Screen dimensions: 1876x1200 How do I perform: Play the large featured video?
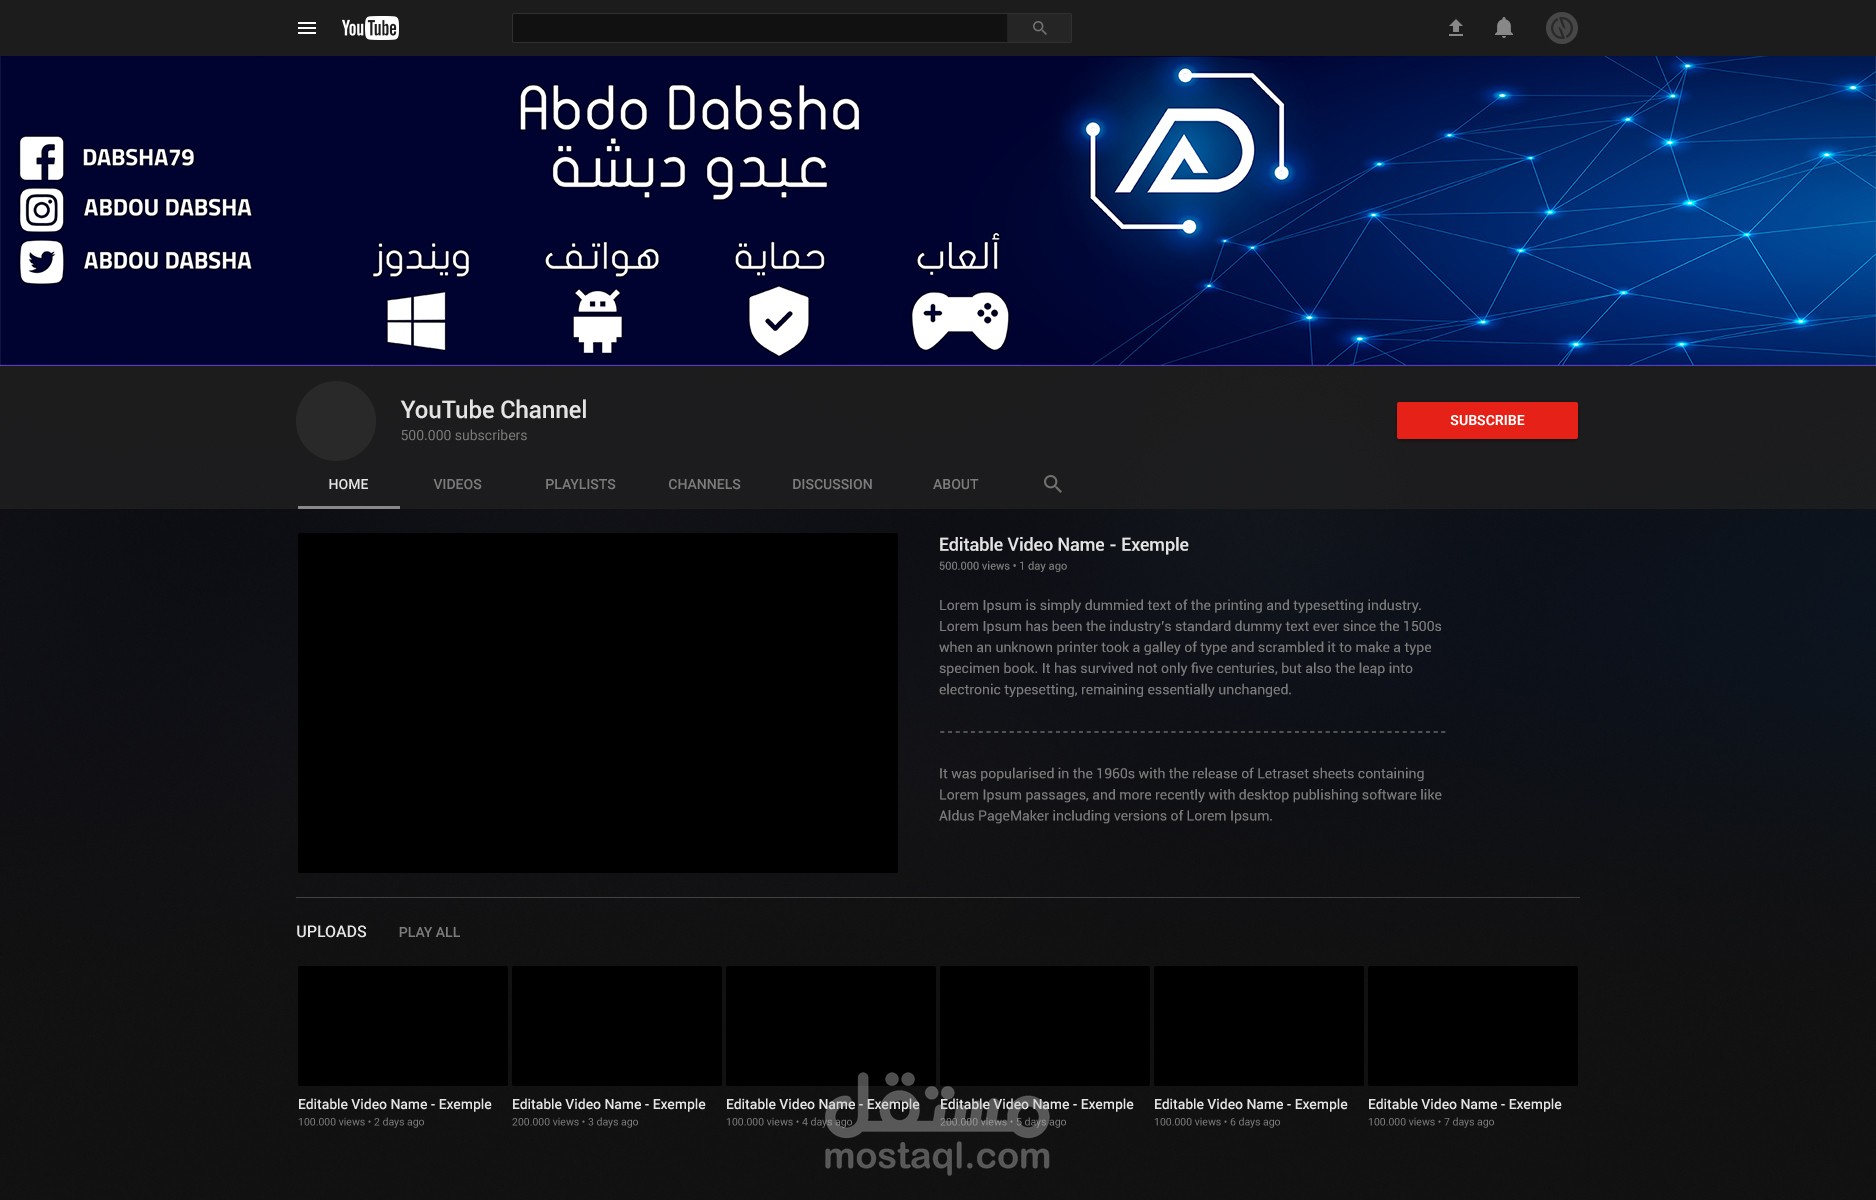pos(598,703)
